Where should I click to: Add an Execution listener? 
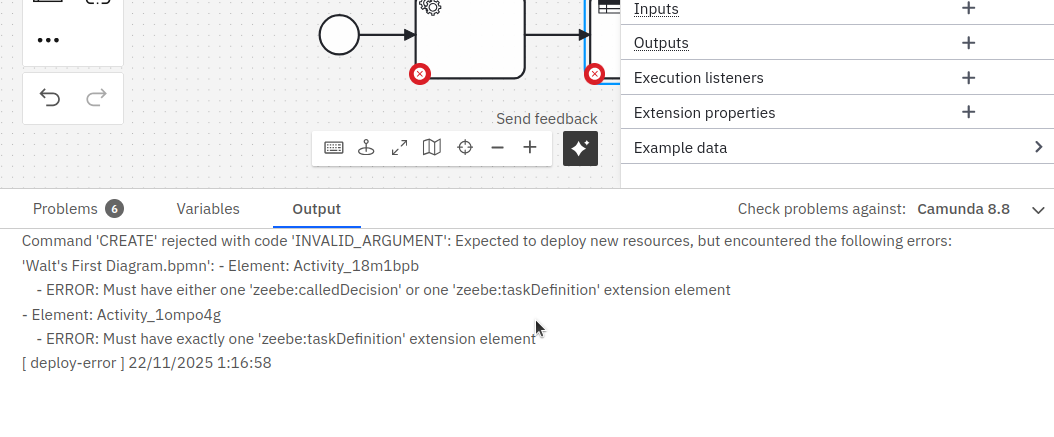[x=968, y=78]
